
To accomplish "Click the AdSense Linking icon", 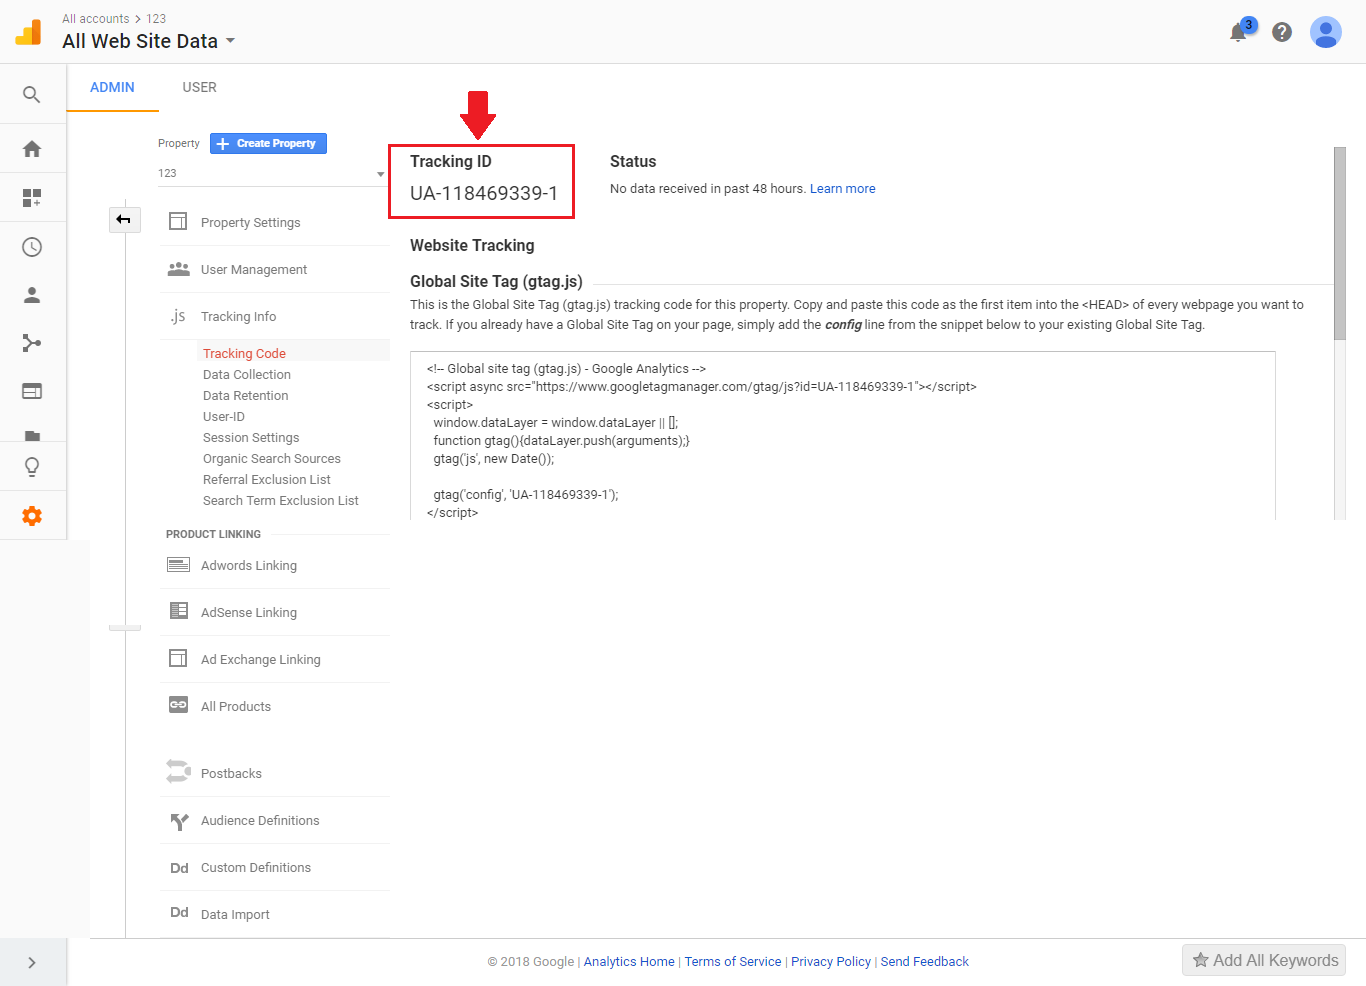I will coord(179,611).
